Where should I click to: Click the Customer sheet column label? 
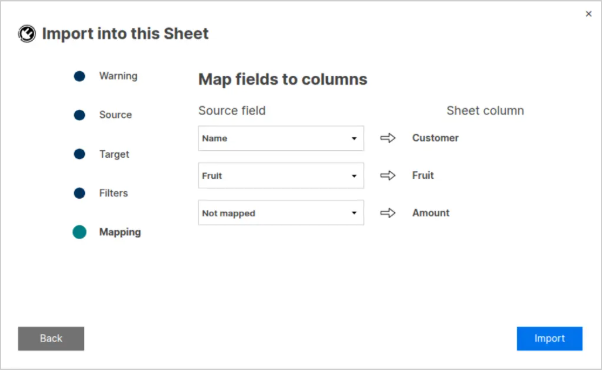[435, 138]
